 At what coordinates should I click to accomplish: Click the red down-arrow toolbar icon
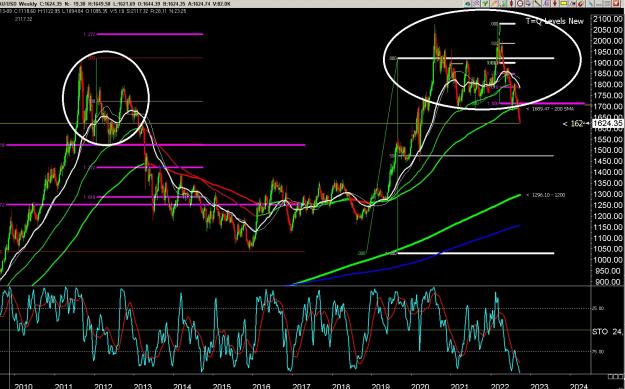pyautogui.click(x=555, y=4)
